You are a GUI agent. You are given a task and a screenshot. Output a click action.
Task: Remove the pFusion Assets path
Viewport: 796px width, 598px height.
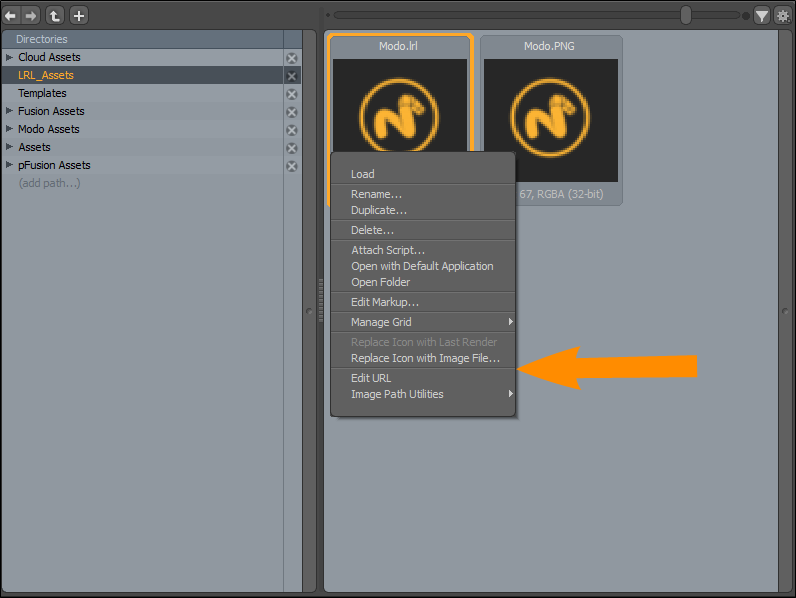pyautogui.click(x=292, y=166)
